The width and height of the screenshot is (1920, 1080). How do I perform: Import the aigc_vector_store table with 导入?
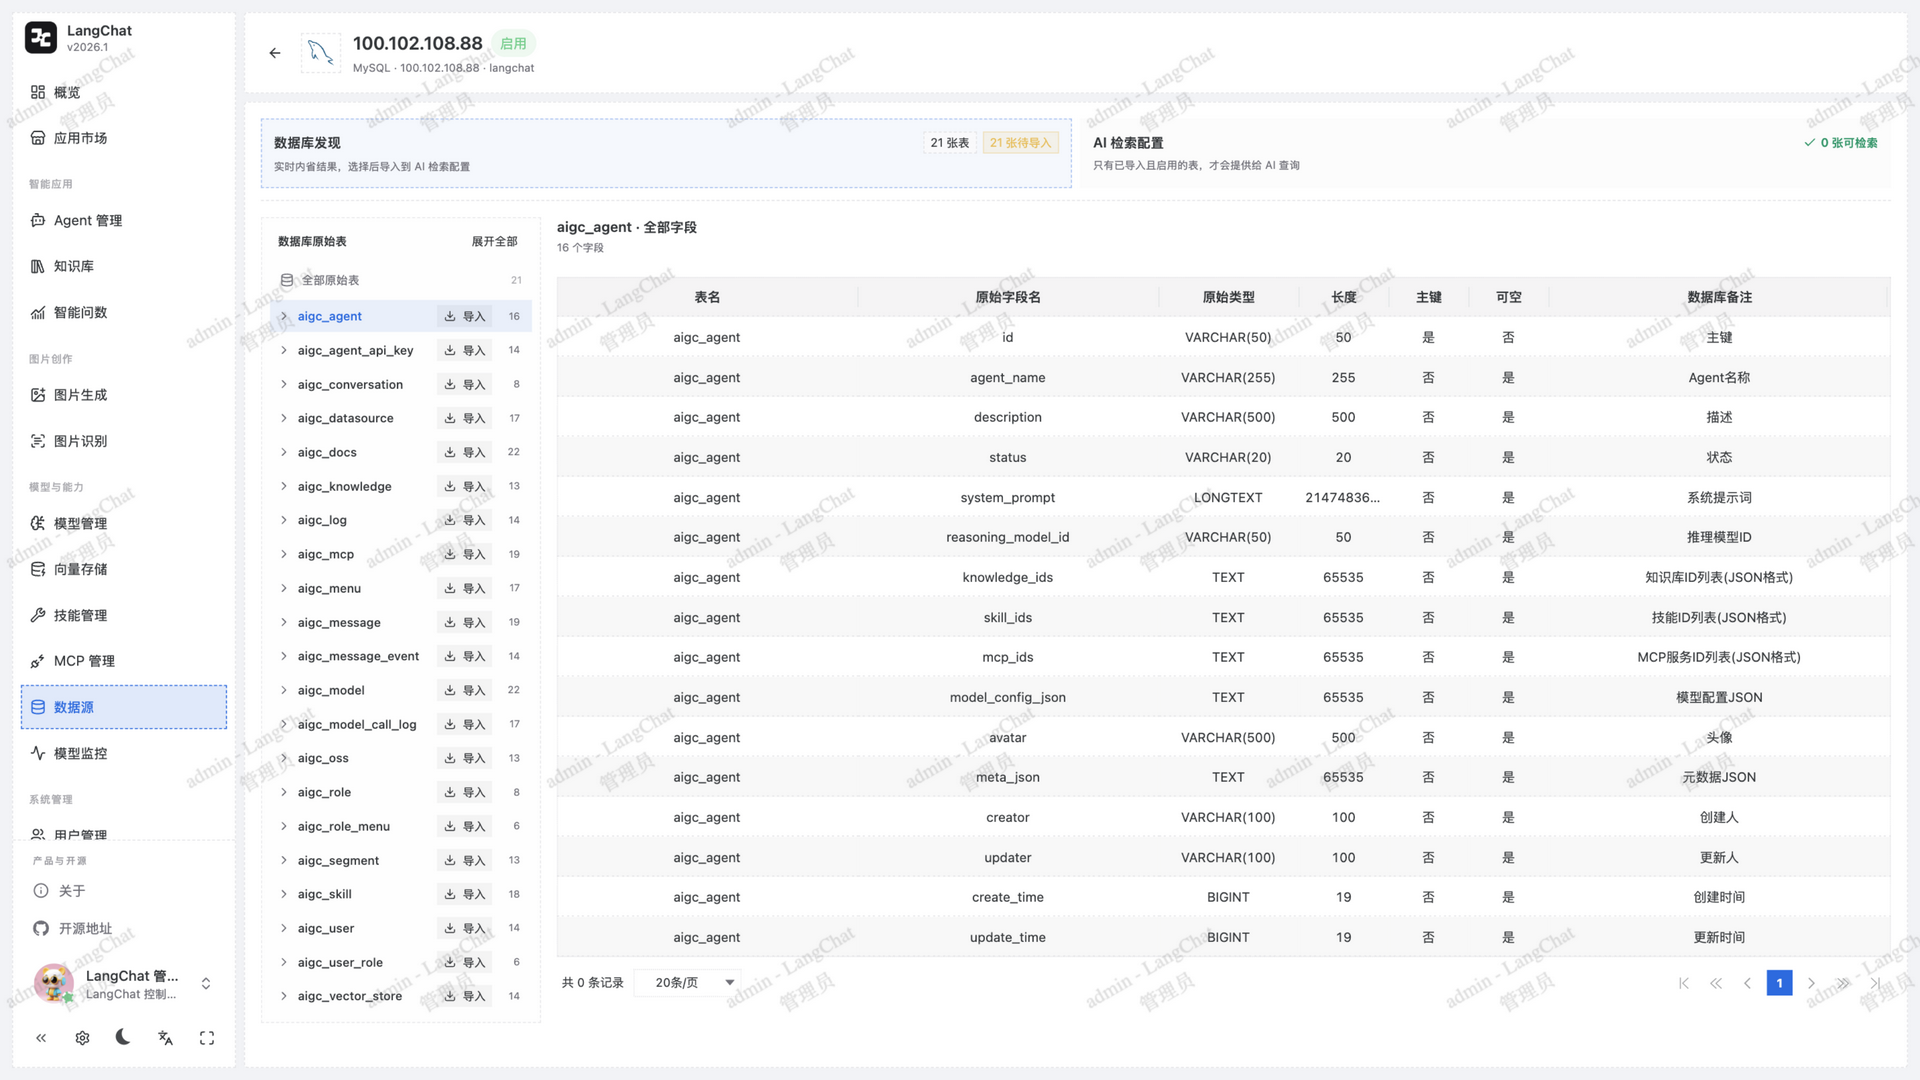pos(465,996)
